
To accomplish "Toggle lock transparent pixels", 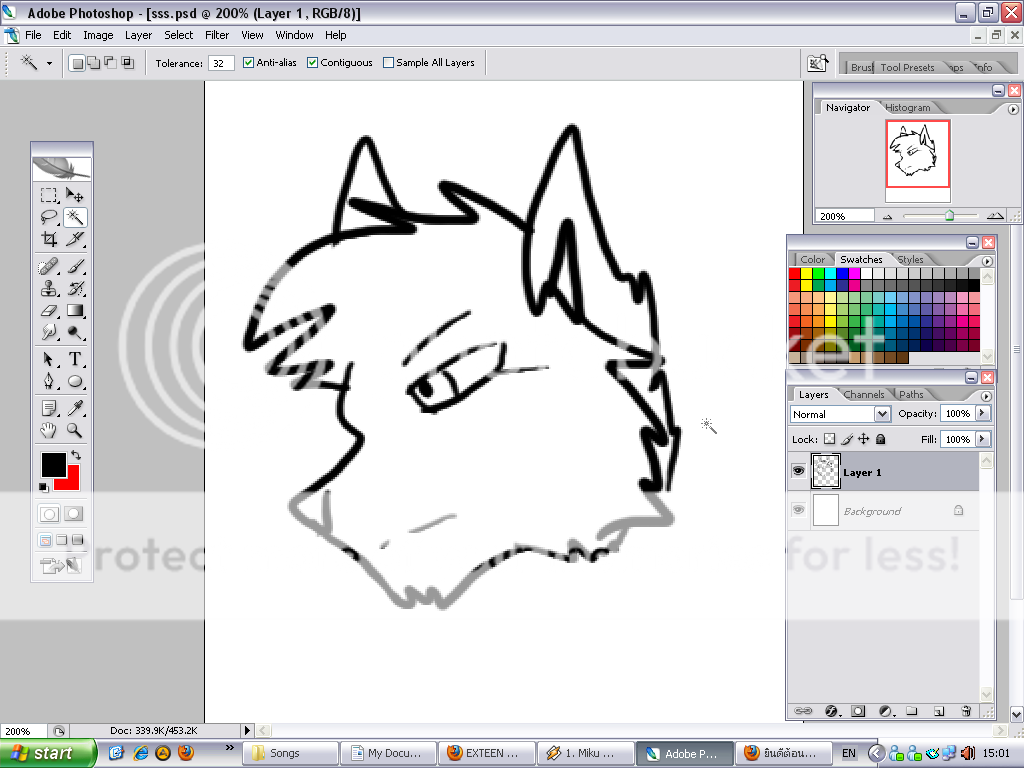I will (x=829, y=439).
